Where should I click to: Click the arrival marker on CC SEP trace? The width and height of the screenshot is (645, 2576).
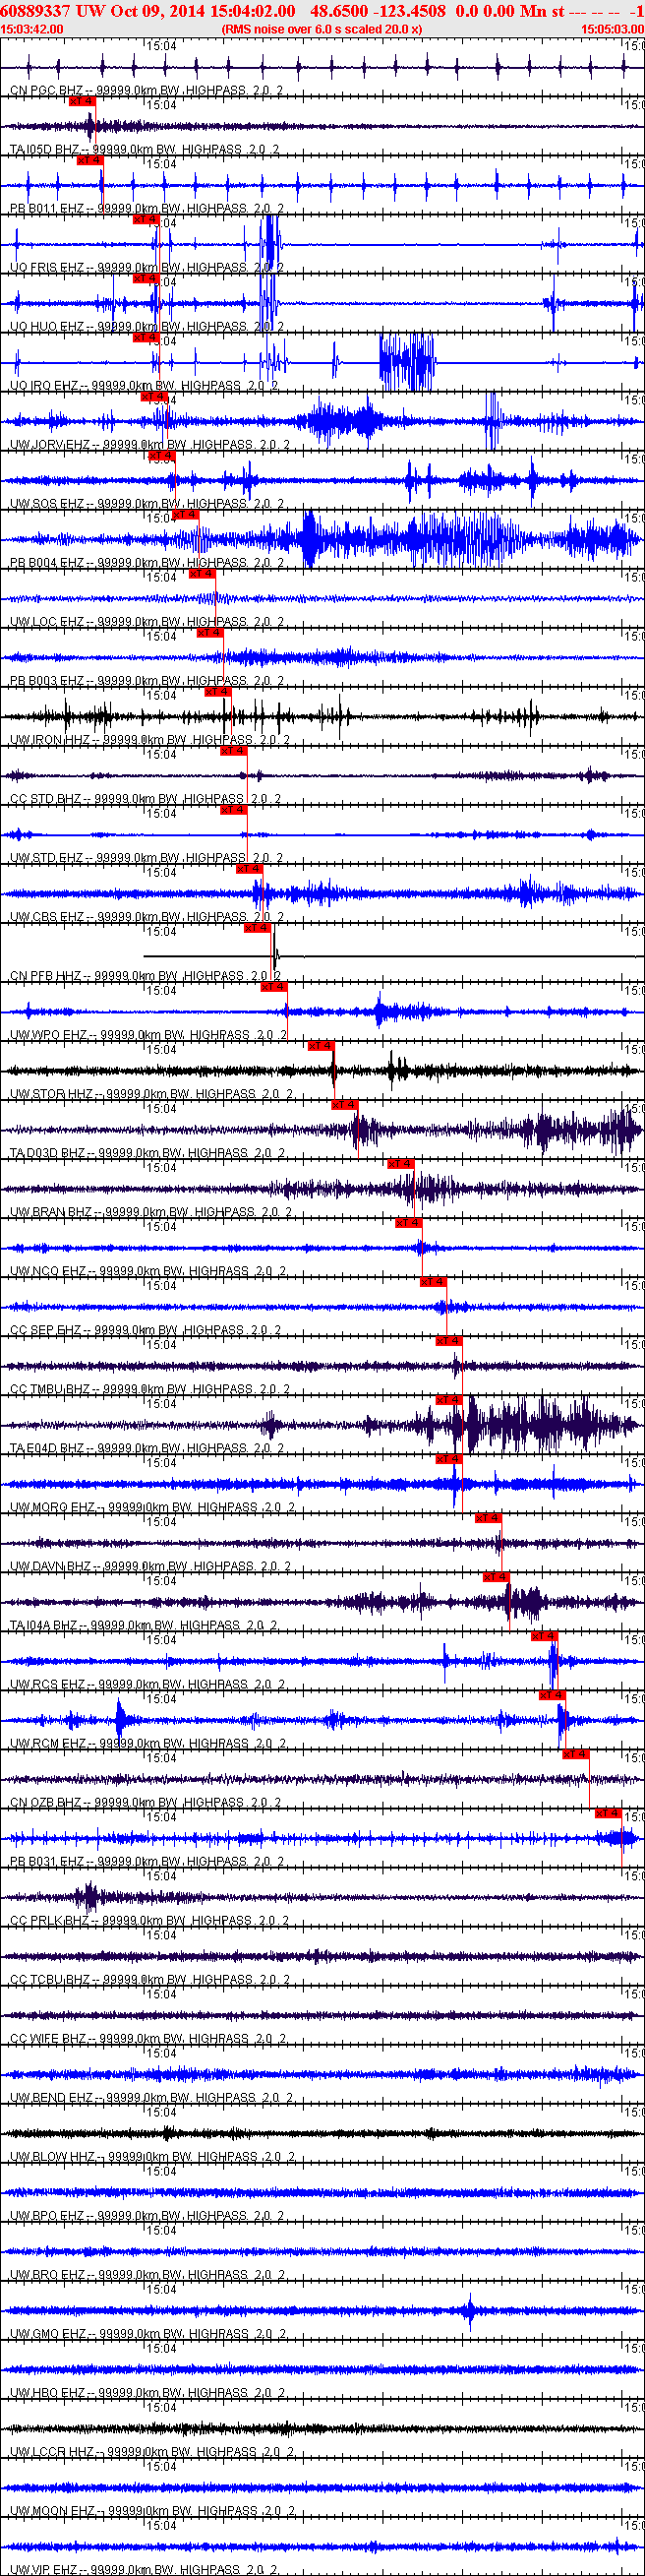(x=433, y=1281)
